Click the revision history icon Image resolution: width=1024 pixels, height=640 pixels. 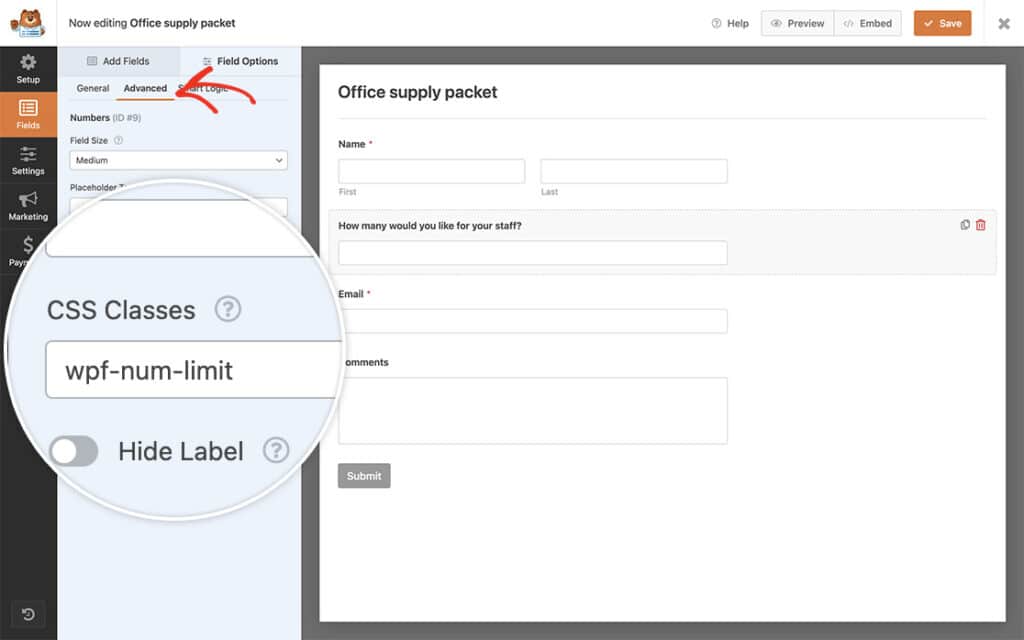(27, 614)
